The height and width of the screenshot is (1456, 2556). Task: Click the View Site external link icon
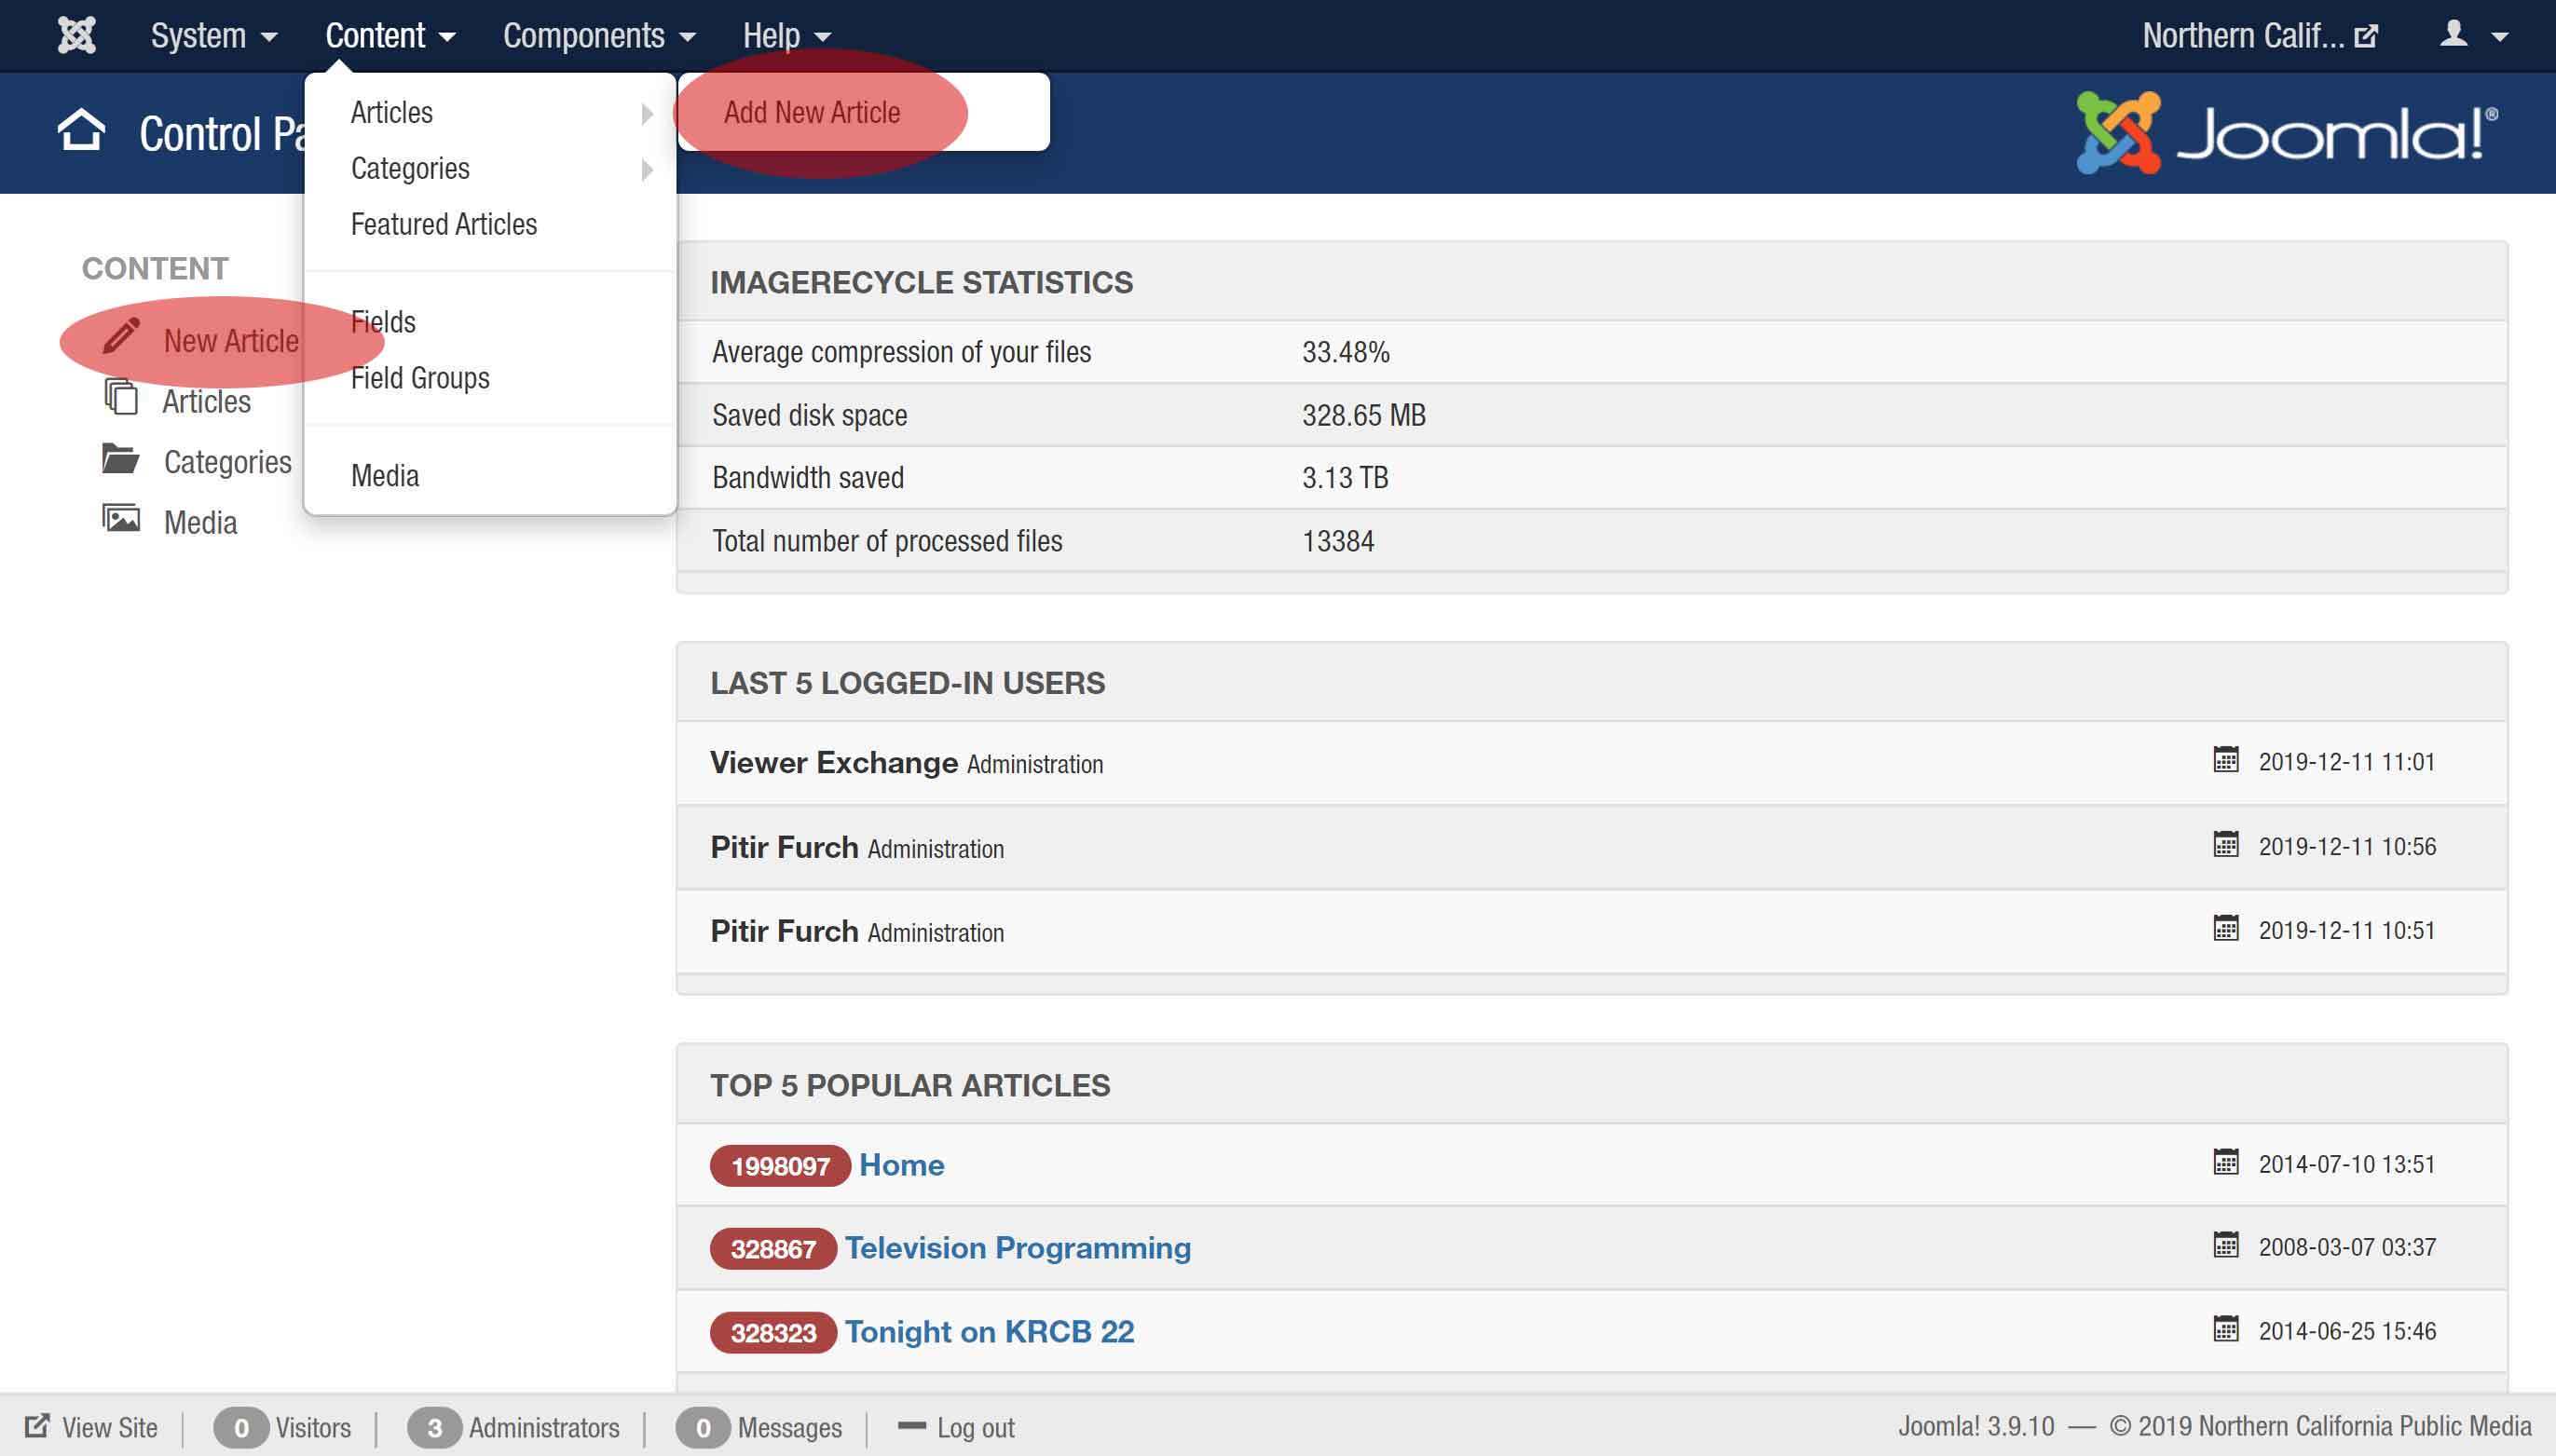click(x=37, y=1426)
